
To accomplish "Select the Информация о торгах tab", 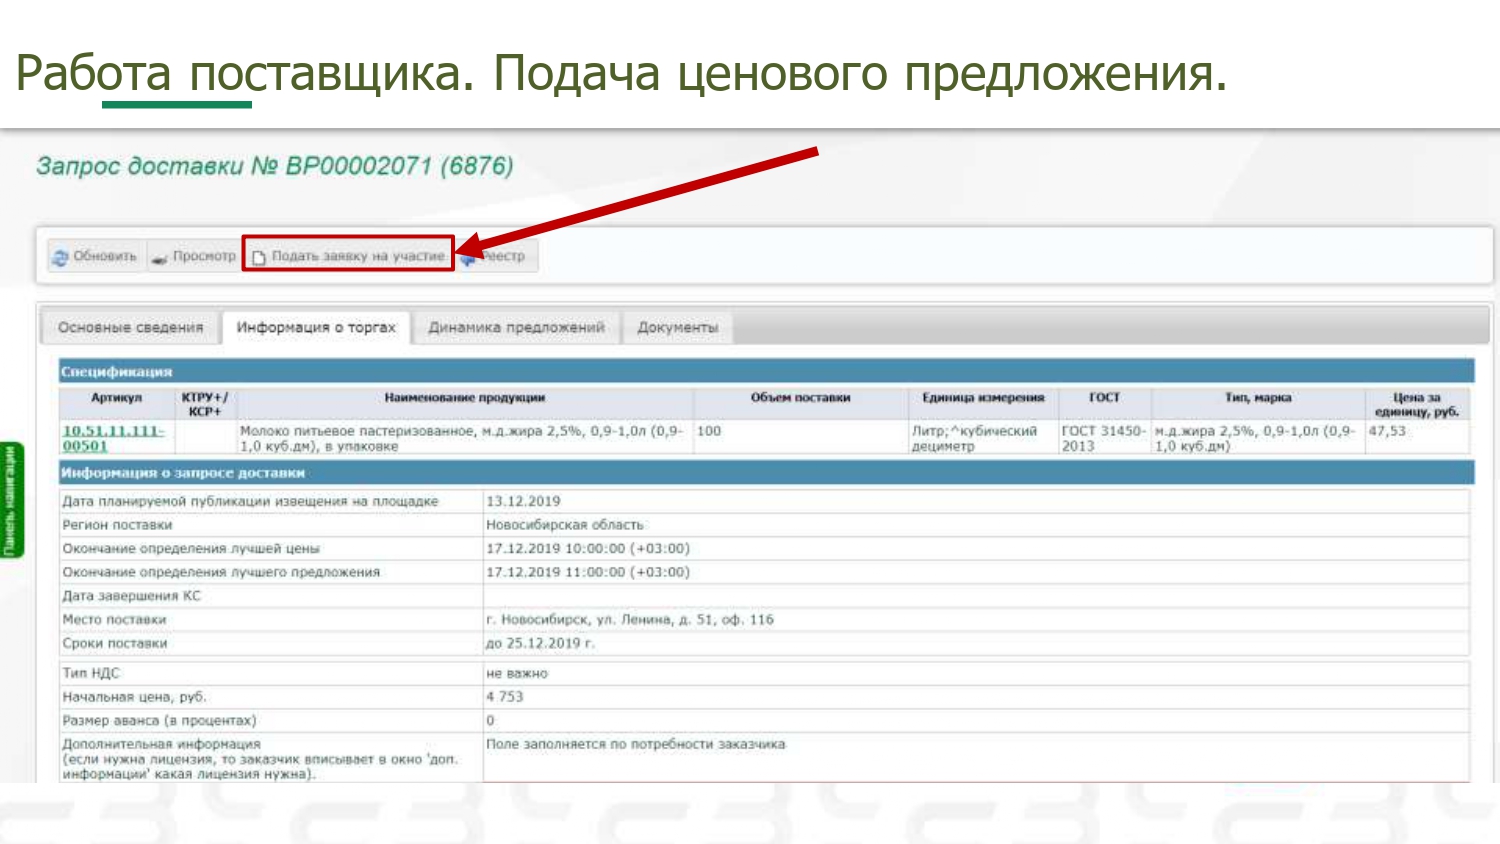I will [x=316, y=328].
